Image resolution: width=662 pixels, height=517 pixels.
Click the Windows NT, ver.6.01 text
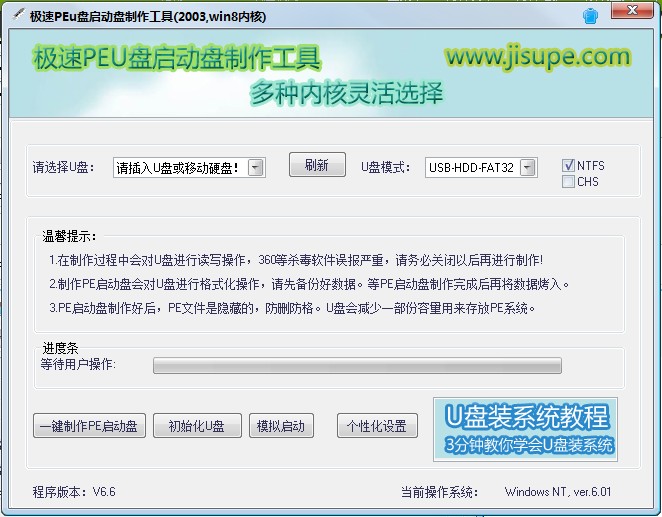tap(558, 492)
